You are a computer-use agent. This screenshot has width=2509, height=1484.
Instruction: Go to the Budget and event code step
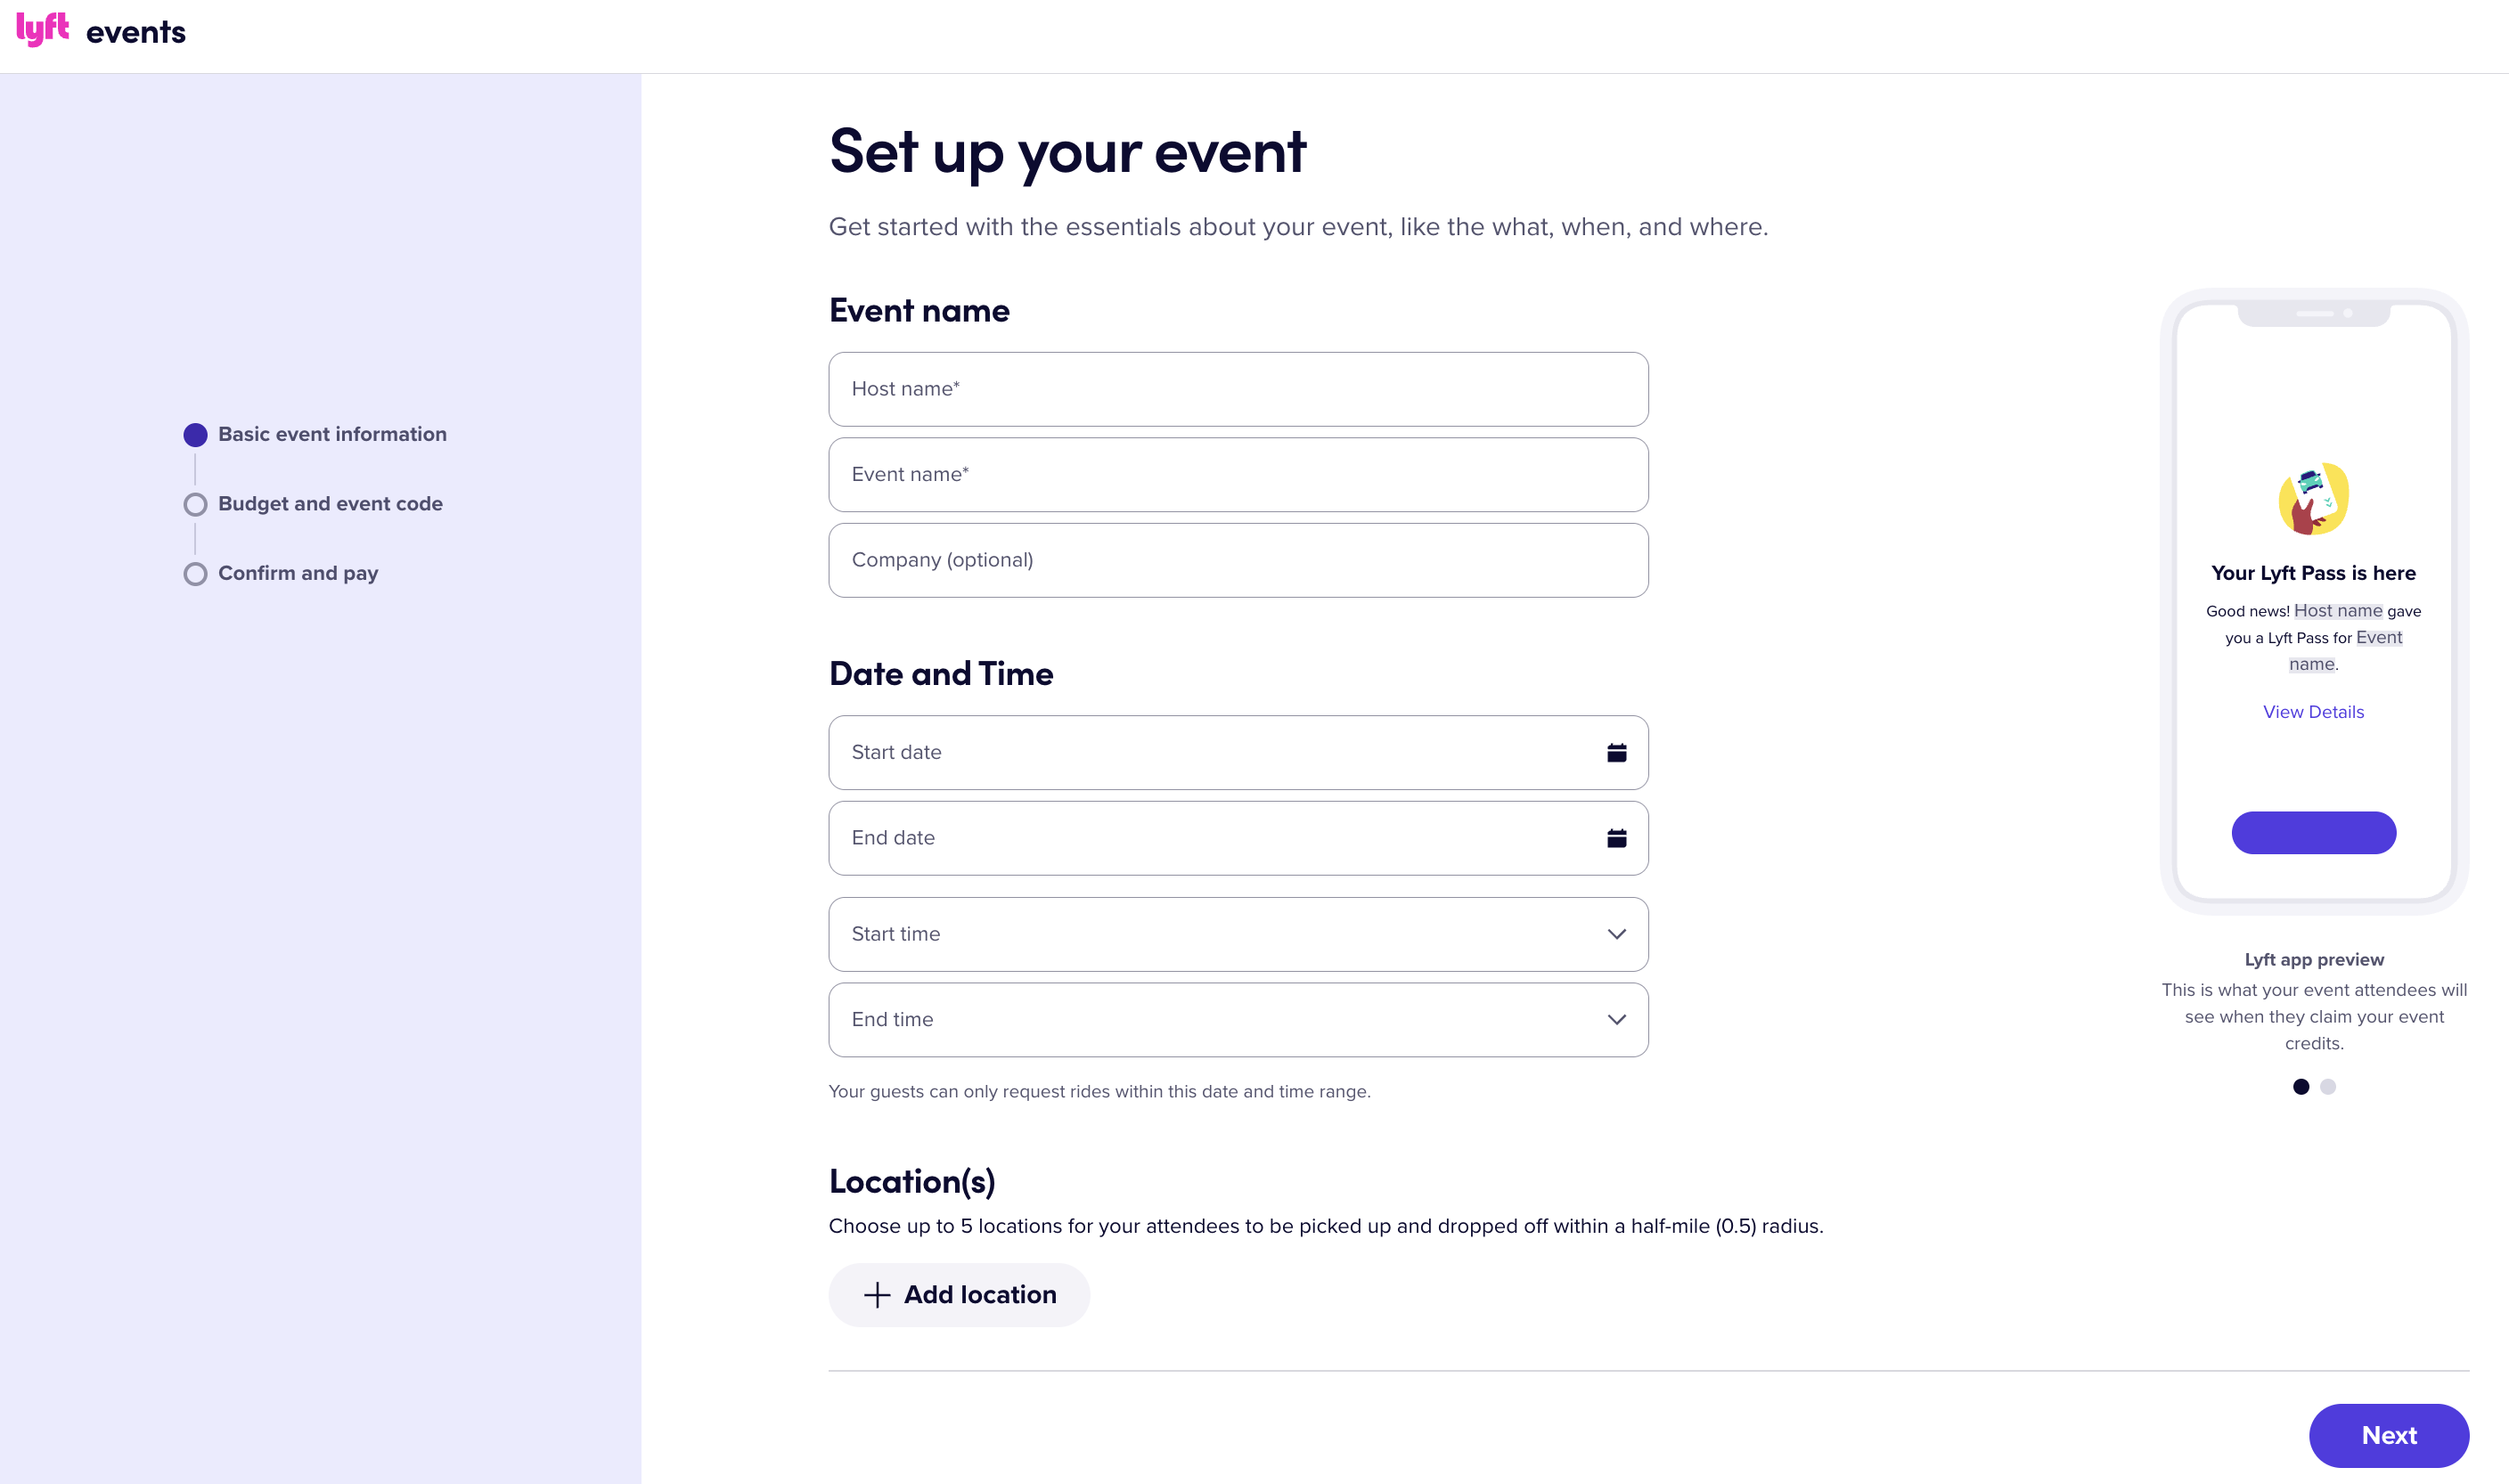pos(329,504)
